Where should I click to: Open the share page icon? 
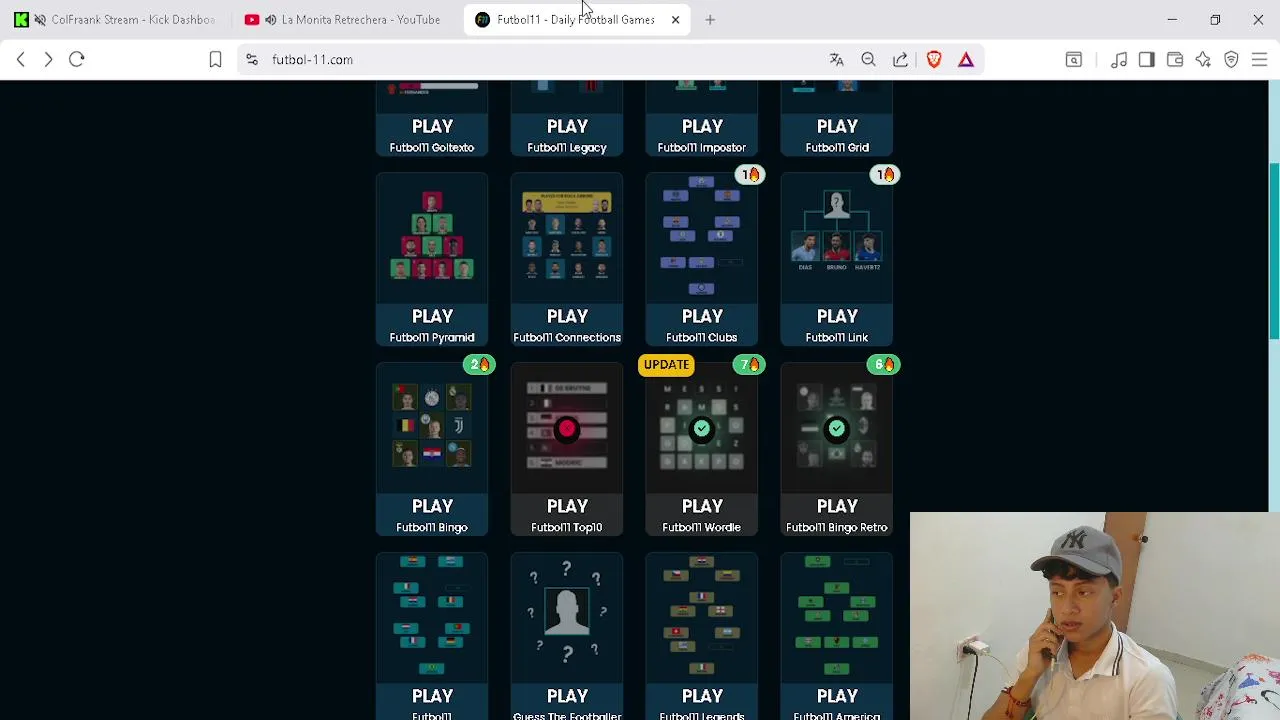(x=901, y=60)
